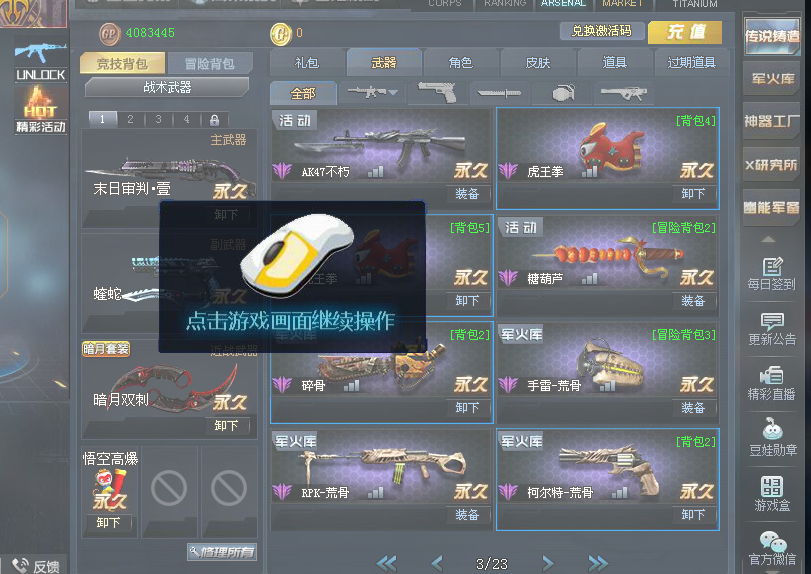Open 官方微信 WeChat icon
This screenshot has height=574, width=811.
[772, 549]
